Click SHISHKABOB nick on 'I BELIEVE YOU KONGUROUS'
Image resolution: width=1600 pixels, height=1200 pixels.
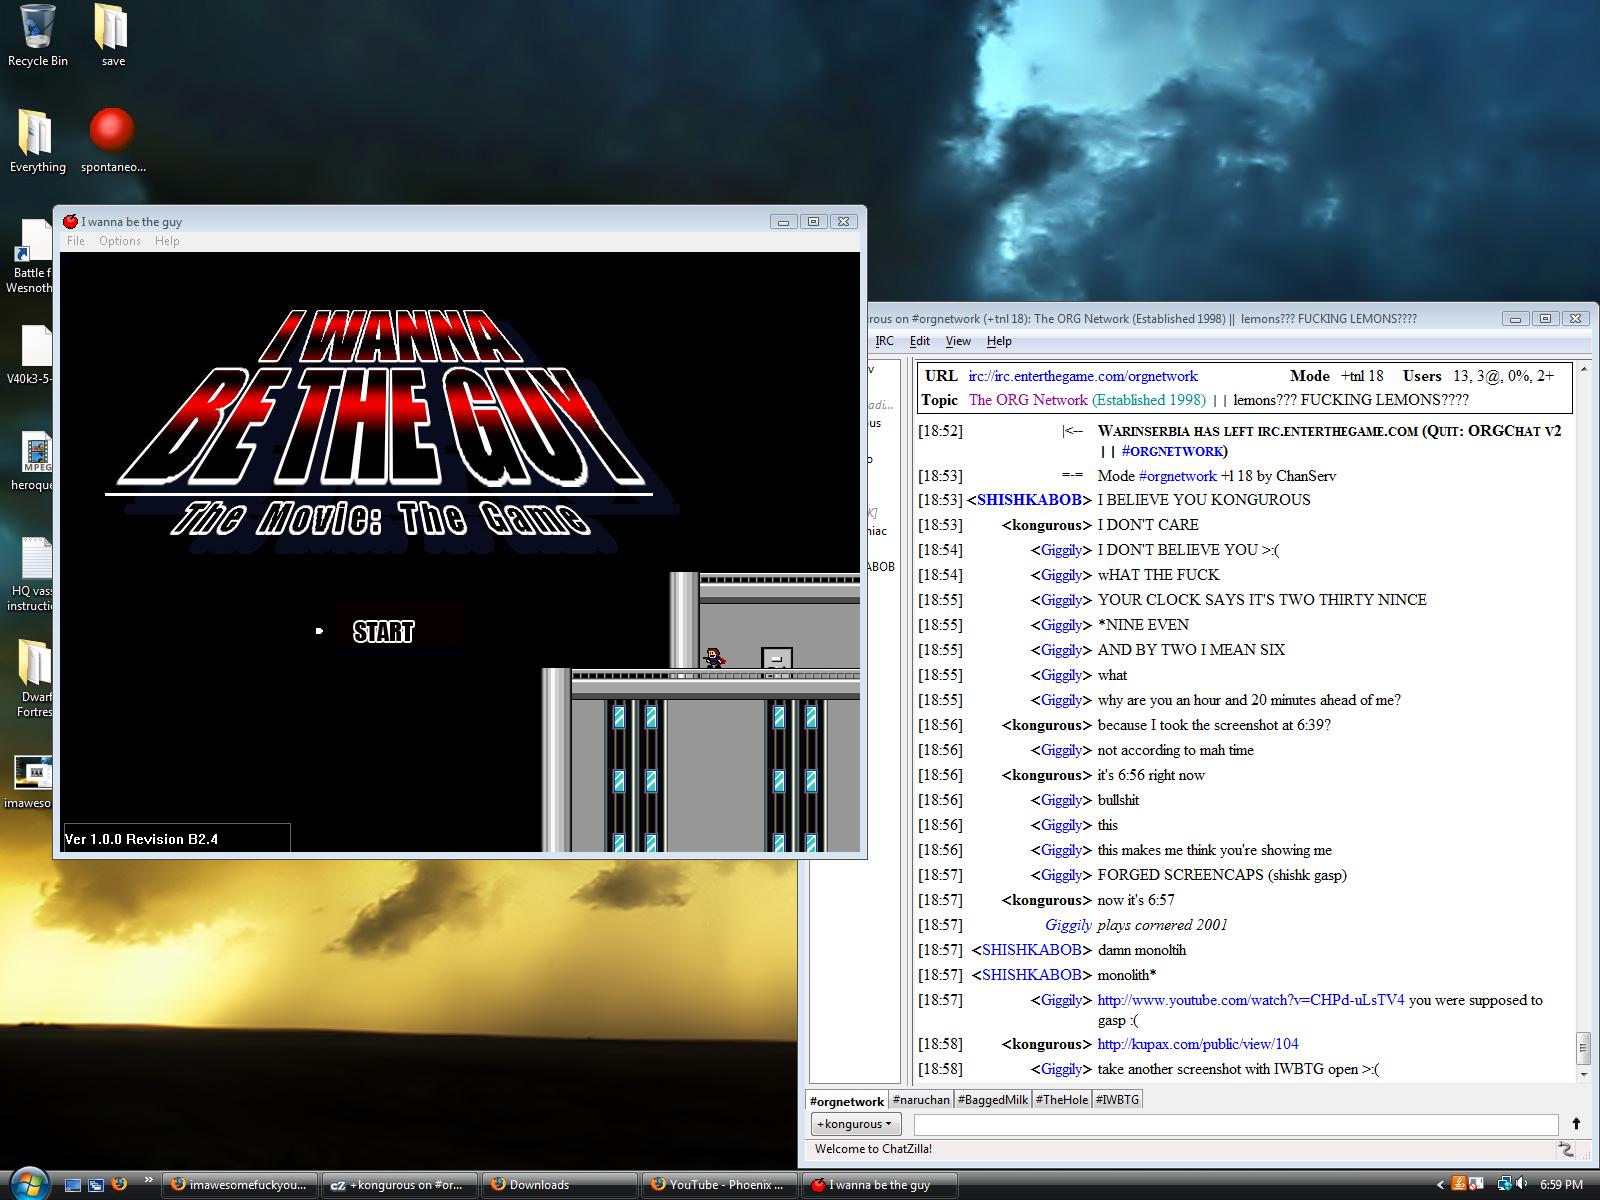click(1029, 500)
